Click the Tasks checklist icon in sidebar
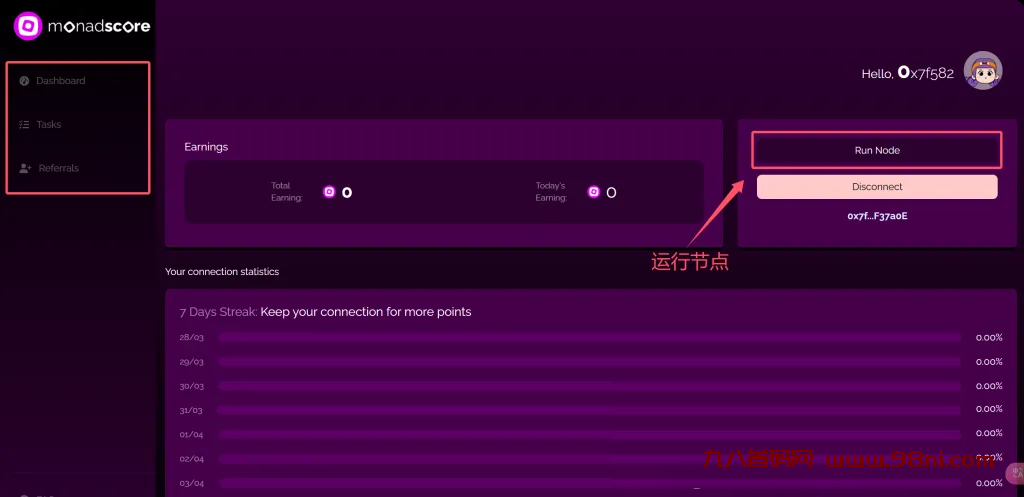The height and width of the screenshot is (497, 1024). point(24,125)
